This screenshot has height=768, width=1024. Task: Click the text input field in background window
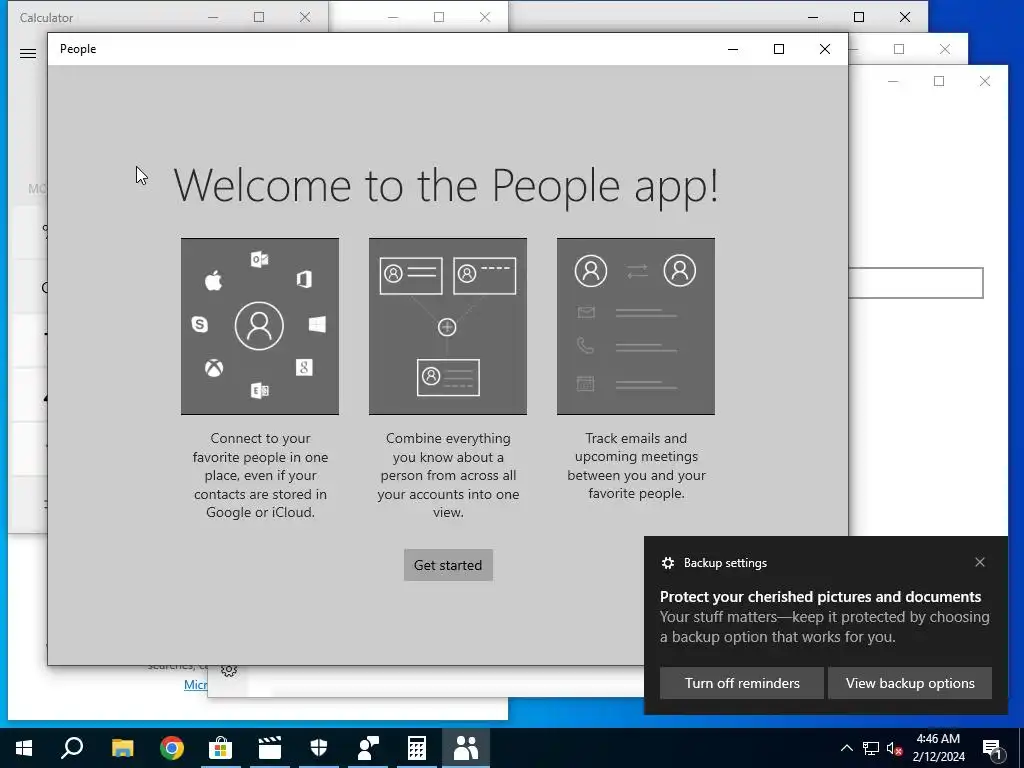916,283
